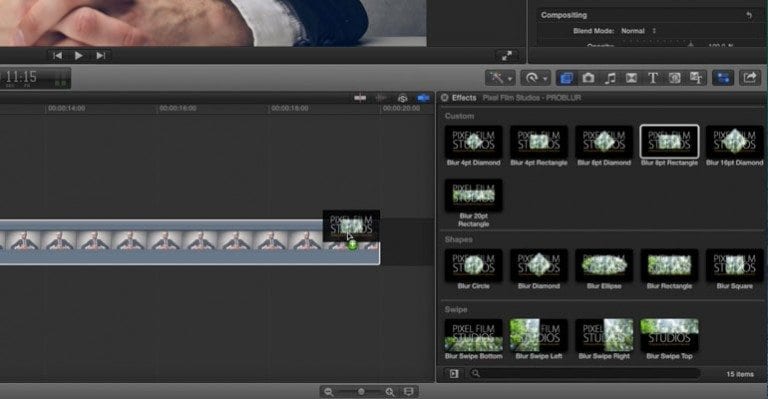Open the Enhancements magic wand menu
This screenshot has width=768, height=399.
(500, 78)
